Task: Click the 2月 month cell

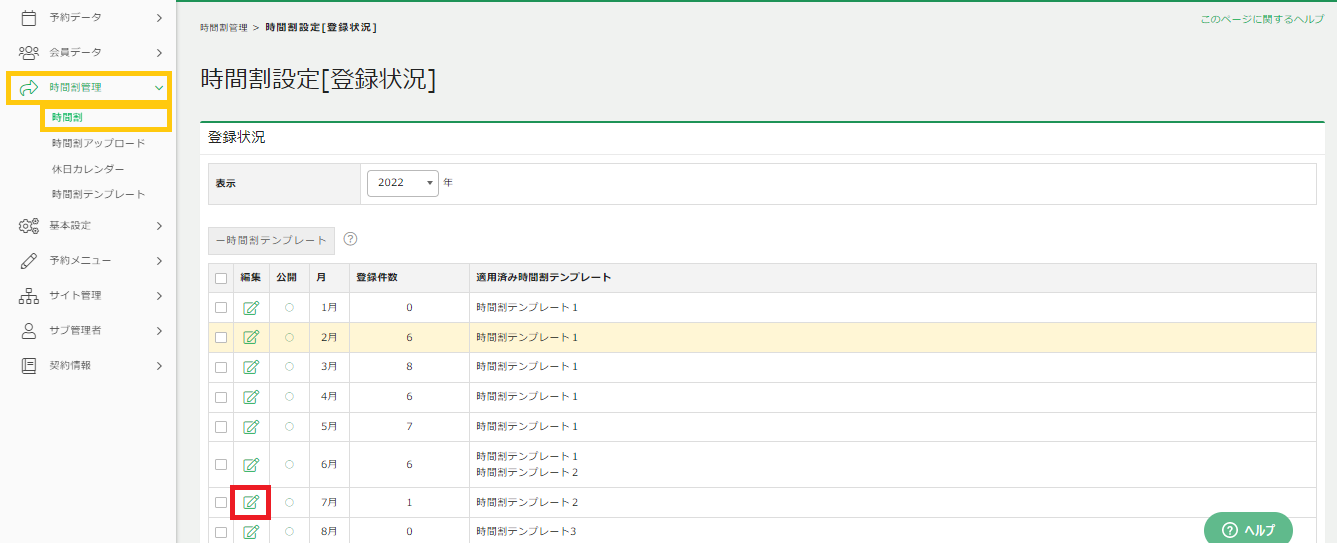Action: coord(329,338)
